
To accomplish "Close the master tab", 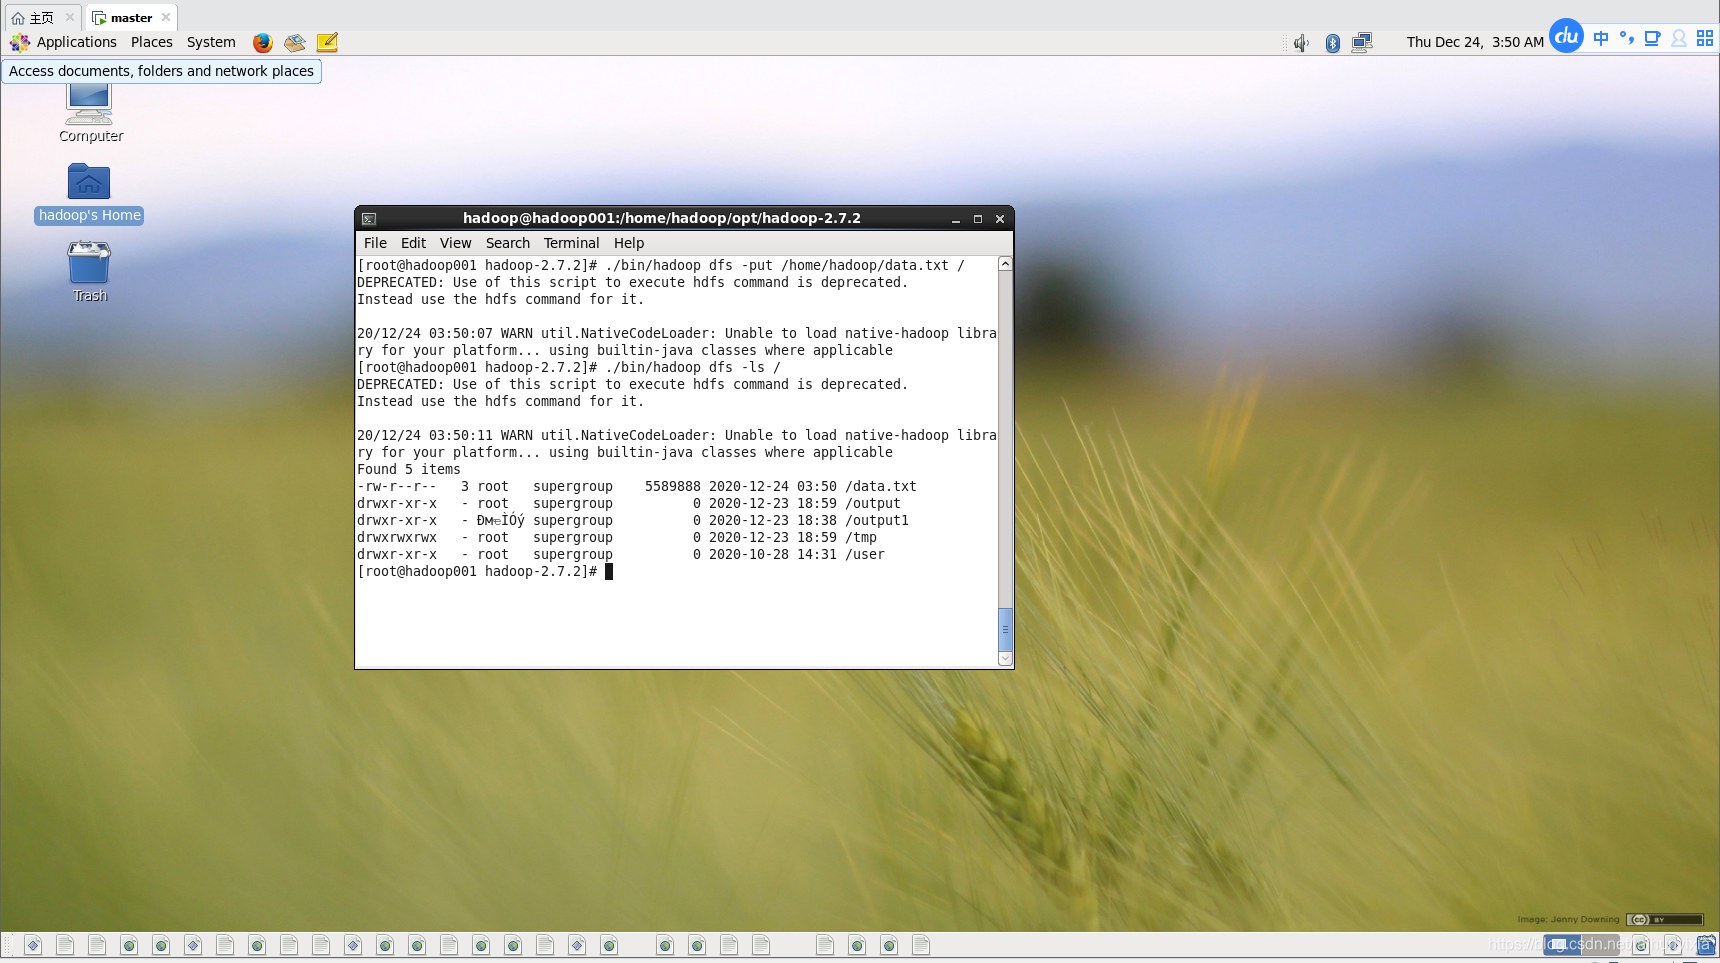I will pos(166,17).
